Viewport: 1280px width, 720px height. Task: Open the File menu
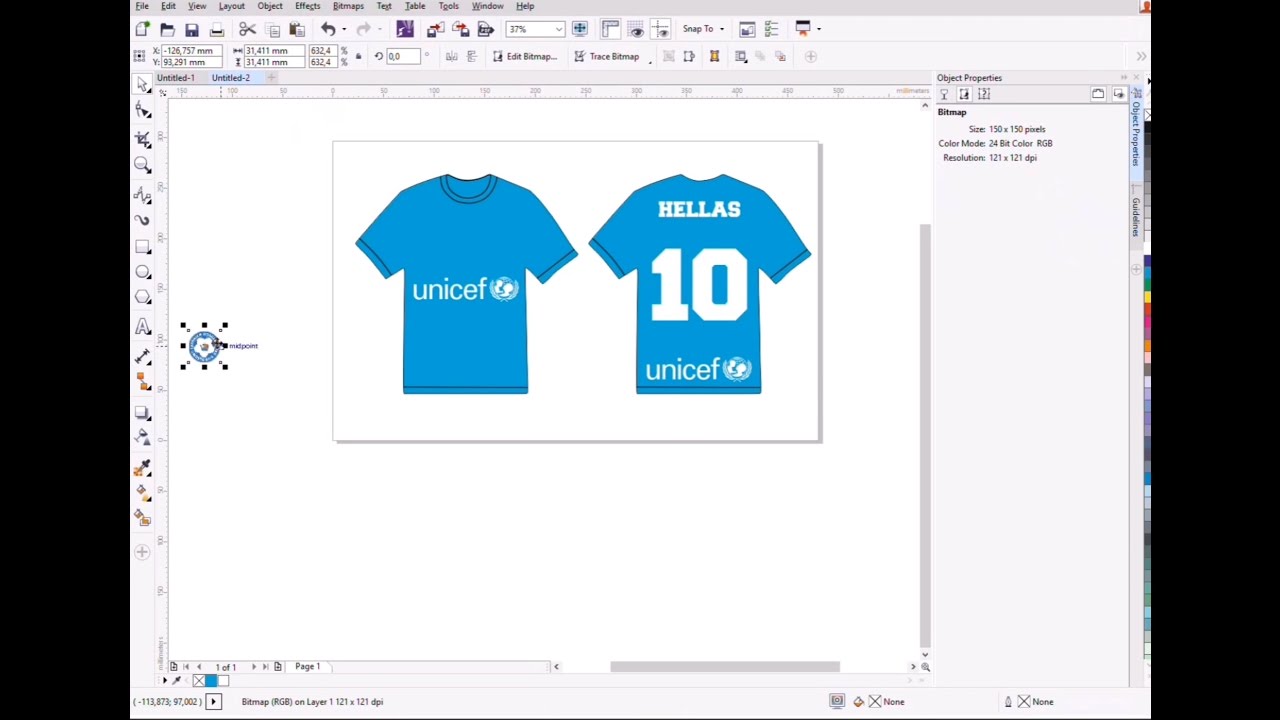click(x=142, y=6)
